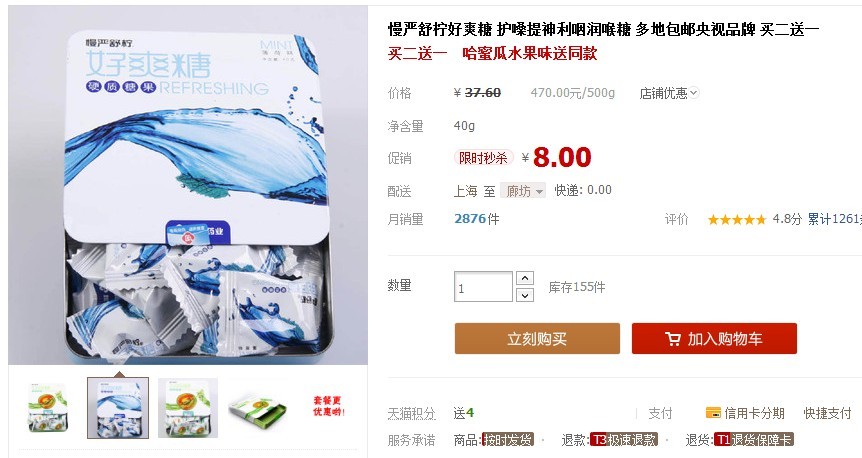Image resolution: width=862 pixels, height=458 pixels.
Task: Click the five-star rating icons
Action: [737, 220]
